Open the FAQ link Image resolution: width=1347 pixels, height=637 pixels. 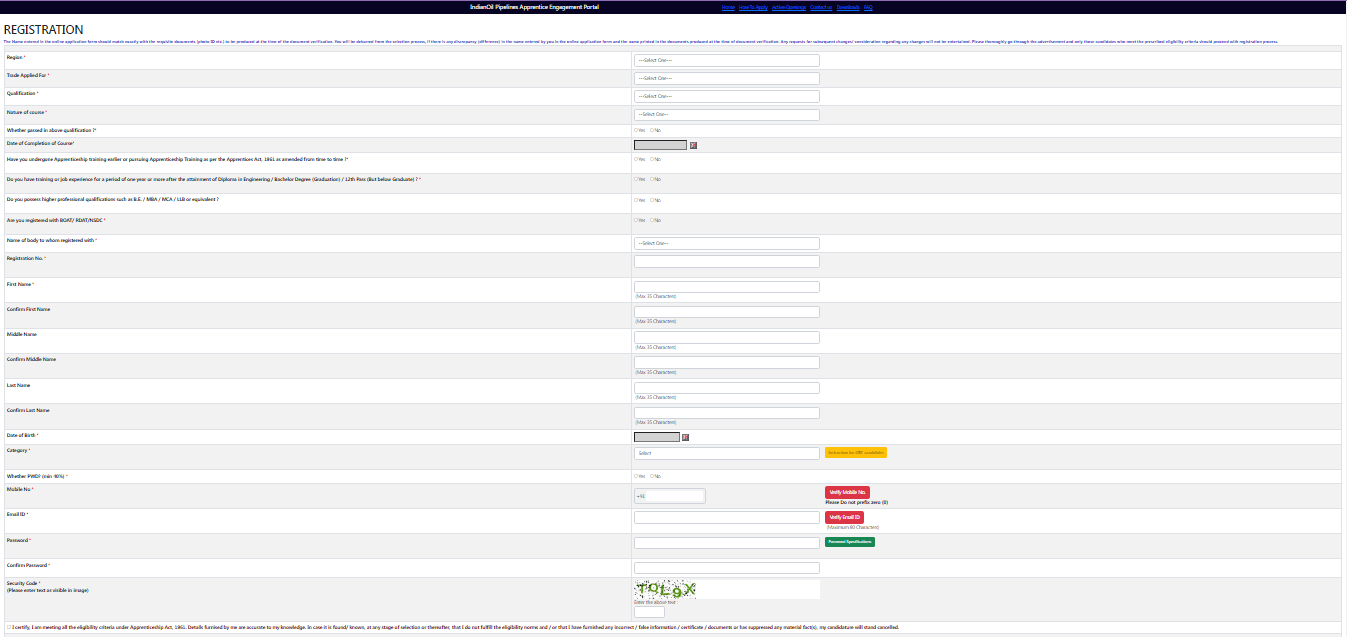[x=868, y=7]
